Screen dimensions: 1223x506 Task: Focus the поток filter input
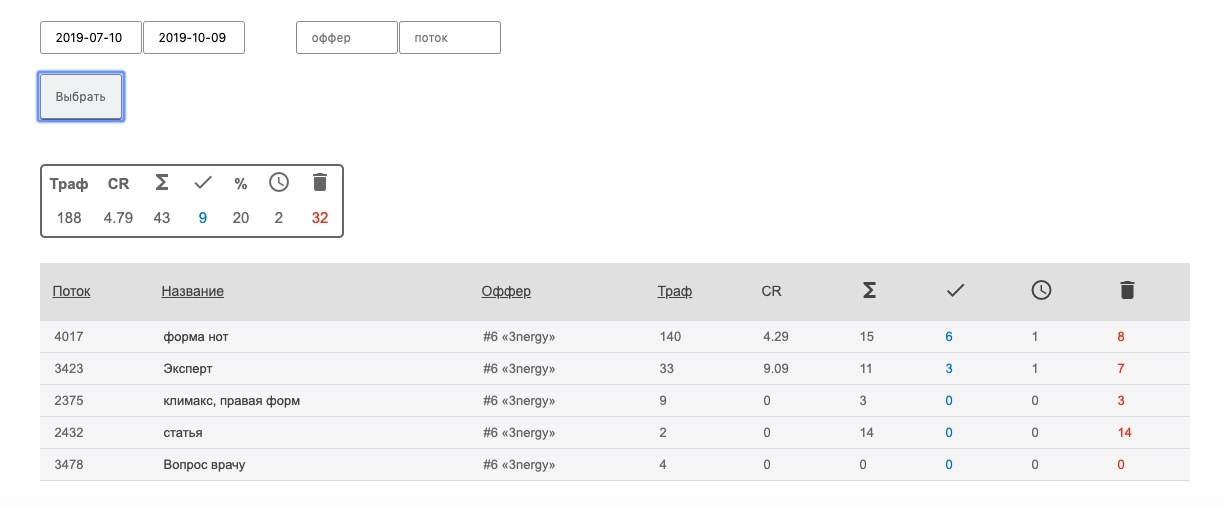pos(449,38)
